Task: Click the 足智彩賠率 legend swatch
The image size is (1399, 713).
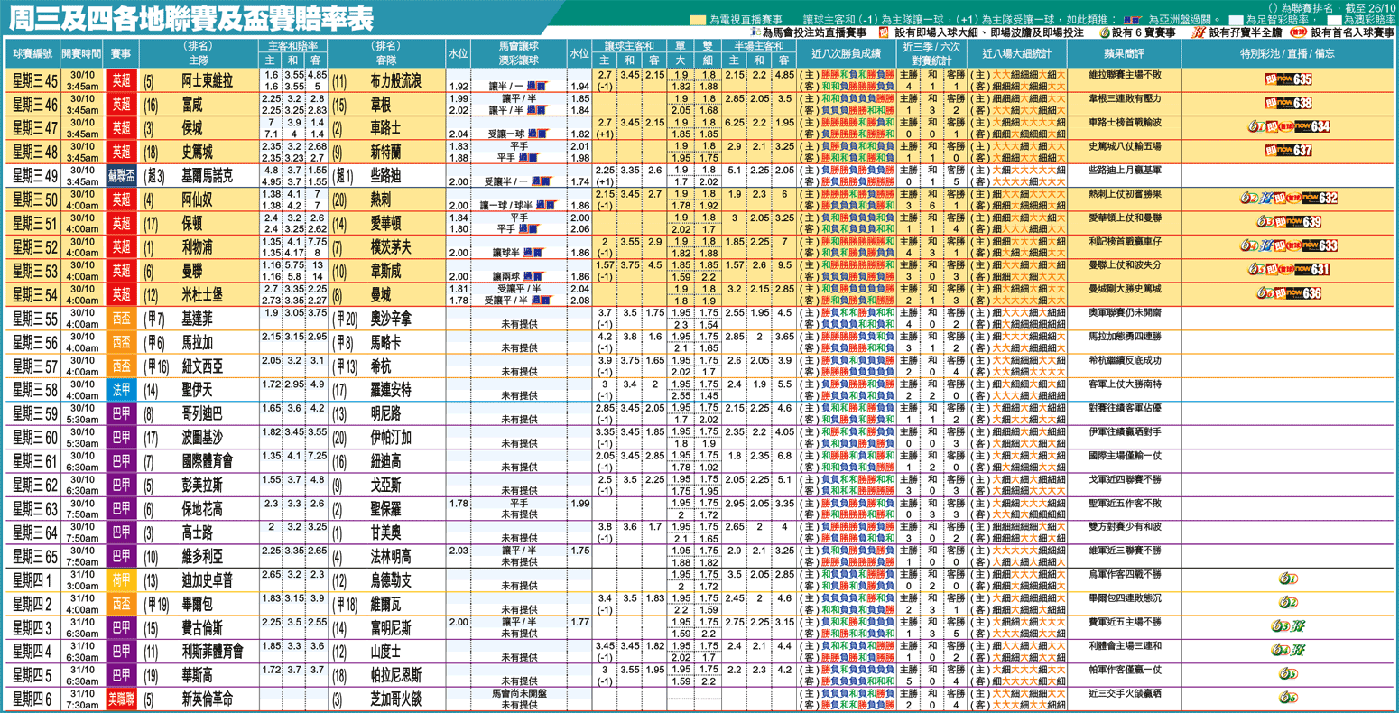Action: (x=1236, y=20)
